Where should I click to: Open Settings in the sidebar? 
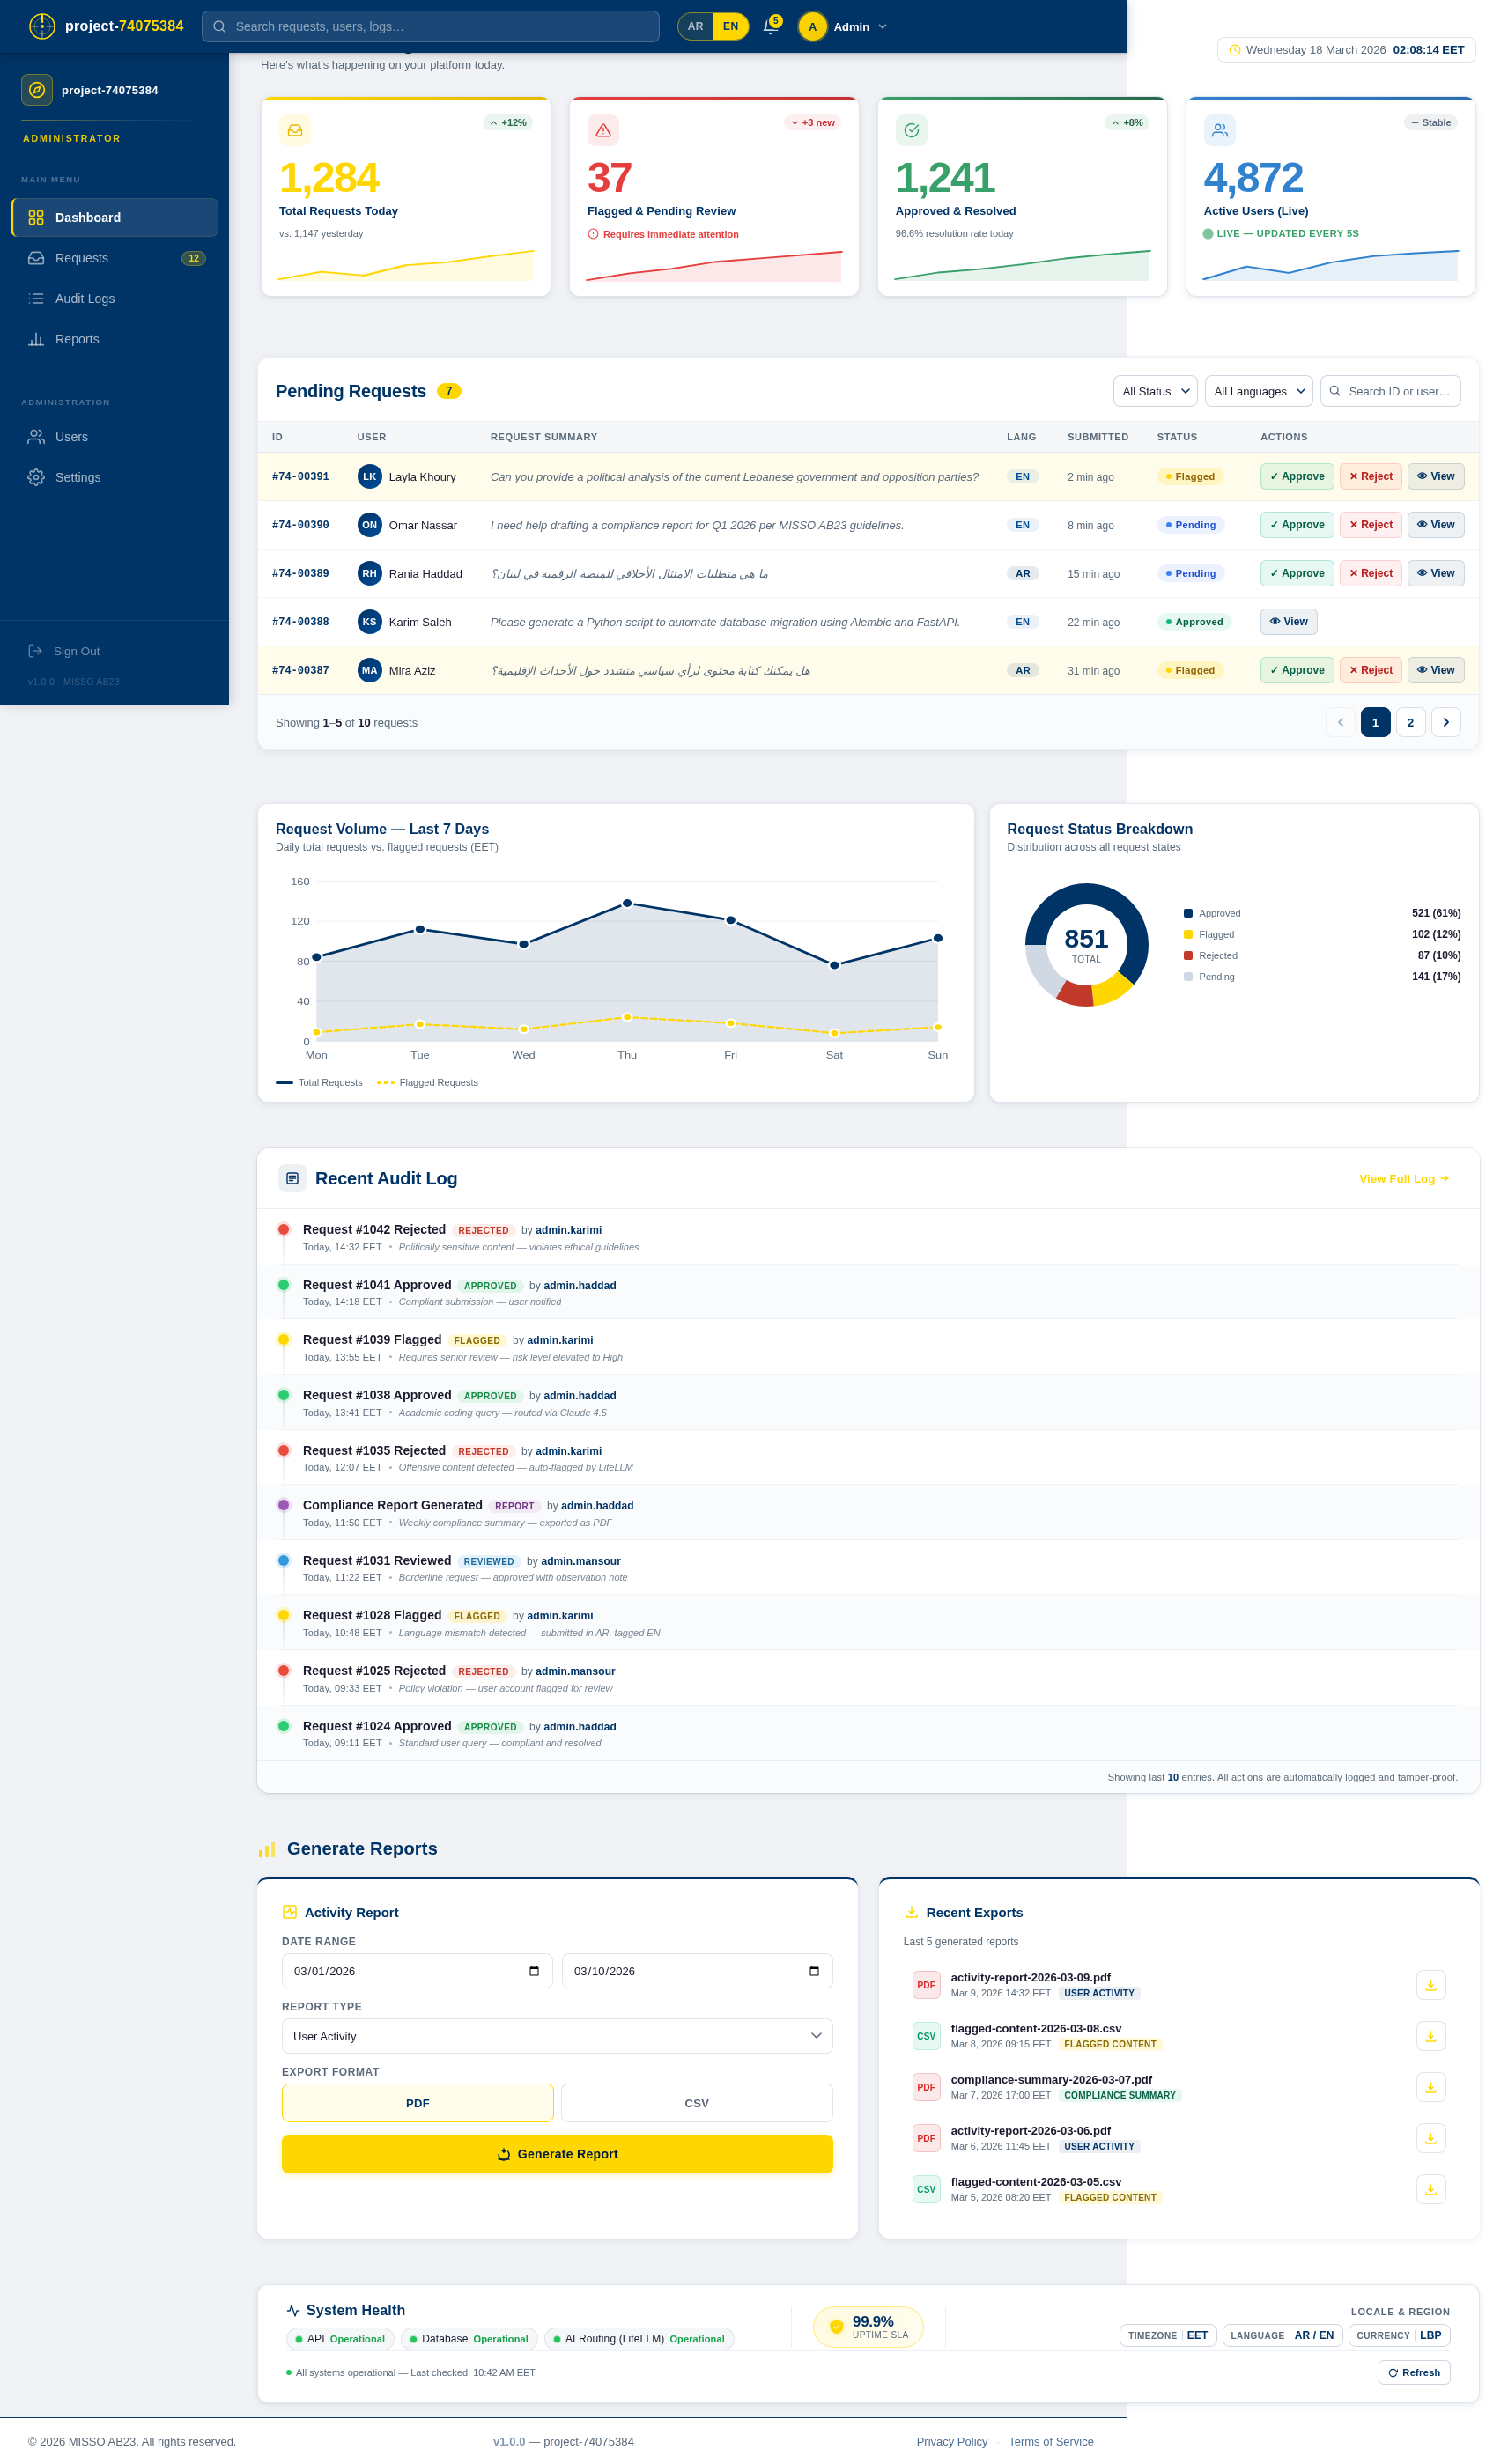[x=78, y=477]
